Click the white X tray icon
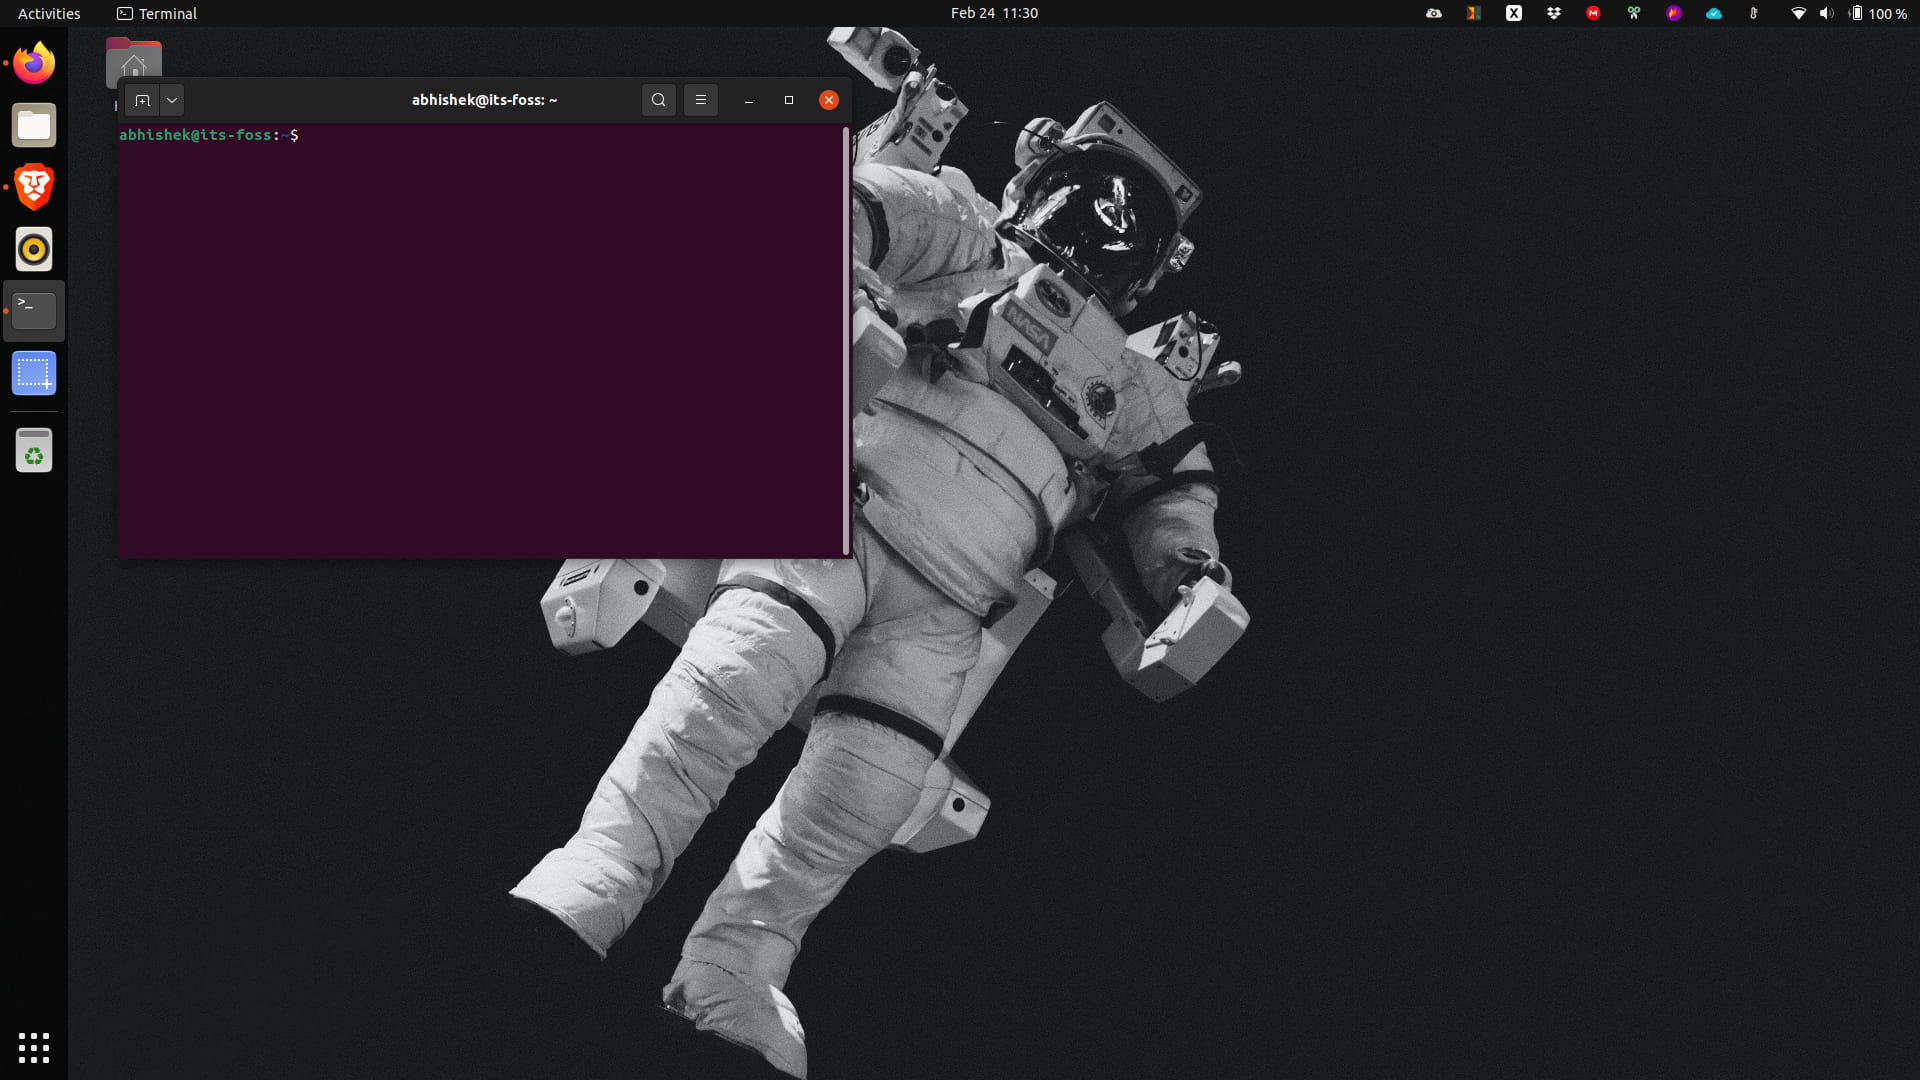 [x=1514, y=13]
